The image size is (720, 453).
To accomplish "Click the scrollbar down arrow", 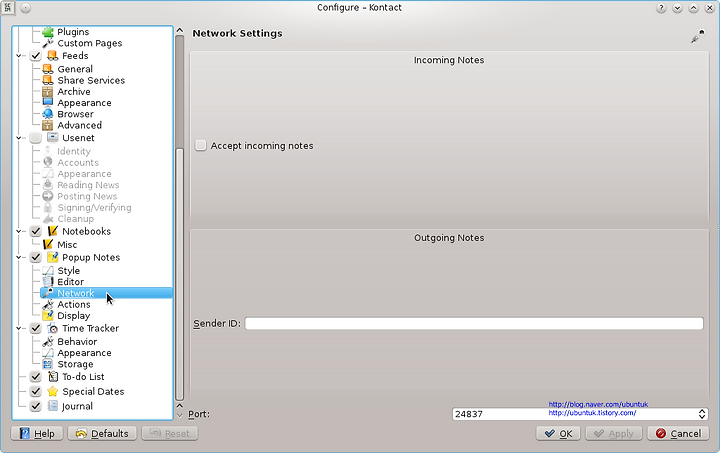I will pos(180,415).
